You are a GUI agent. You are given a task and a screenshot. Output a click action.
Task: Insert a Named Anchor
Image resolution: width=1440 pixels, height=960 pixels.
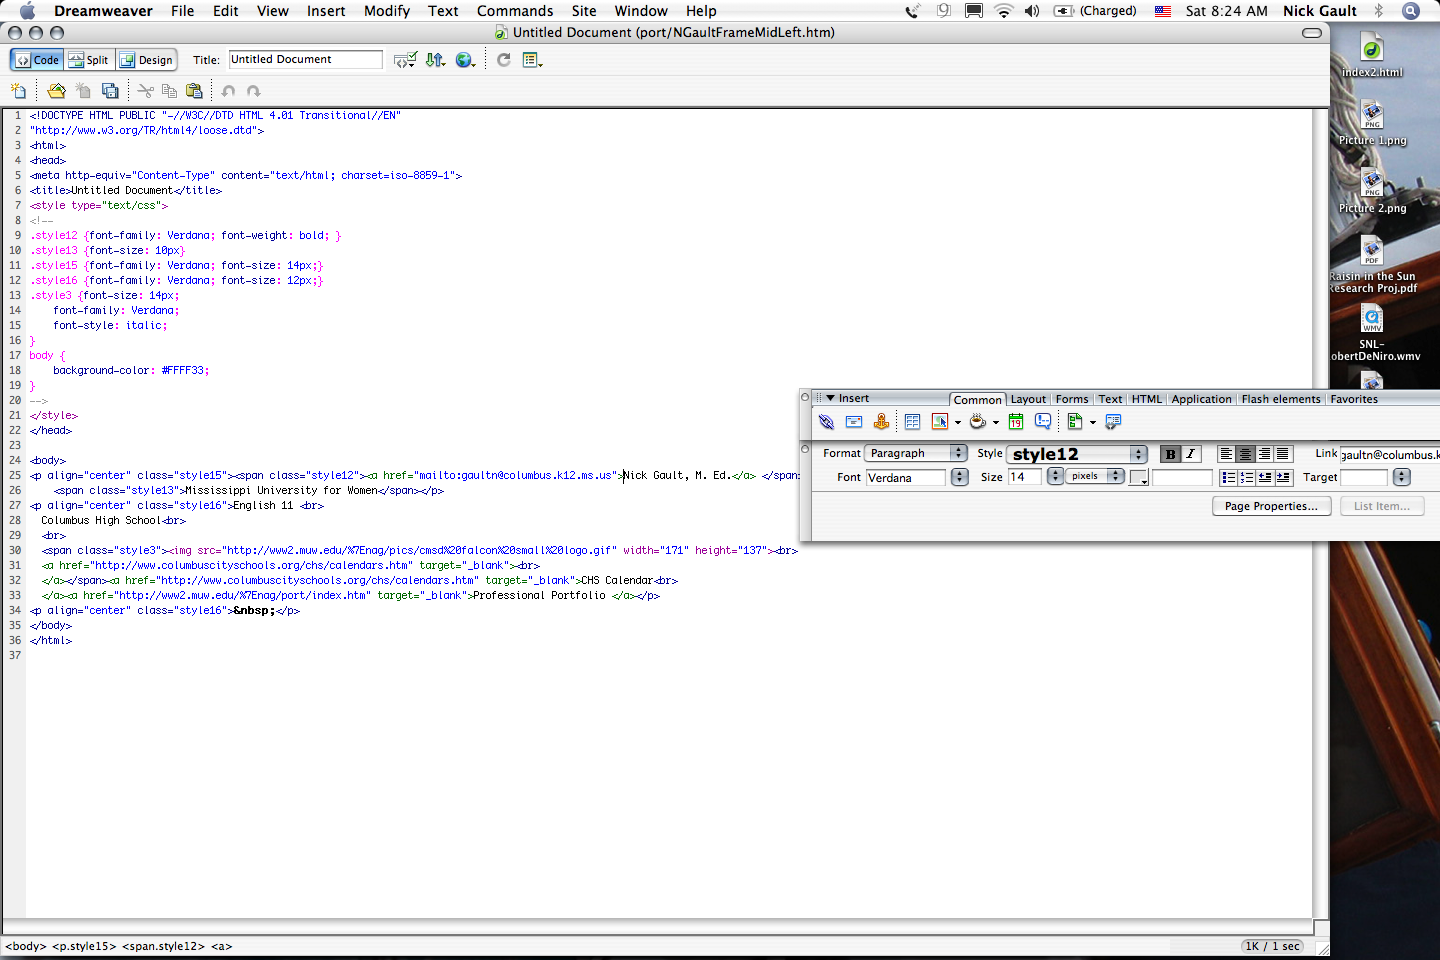pyautogui.click(x=881, y=422)
